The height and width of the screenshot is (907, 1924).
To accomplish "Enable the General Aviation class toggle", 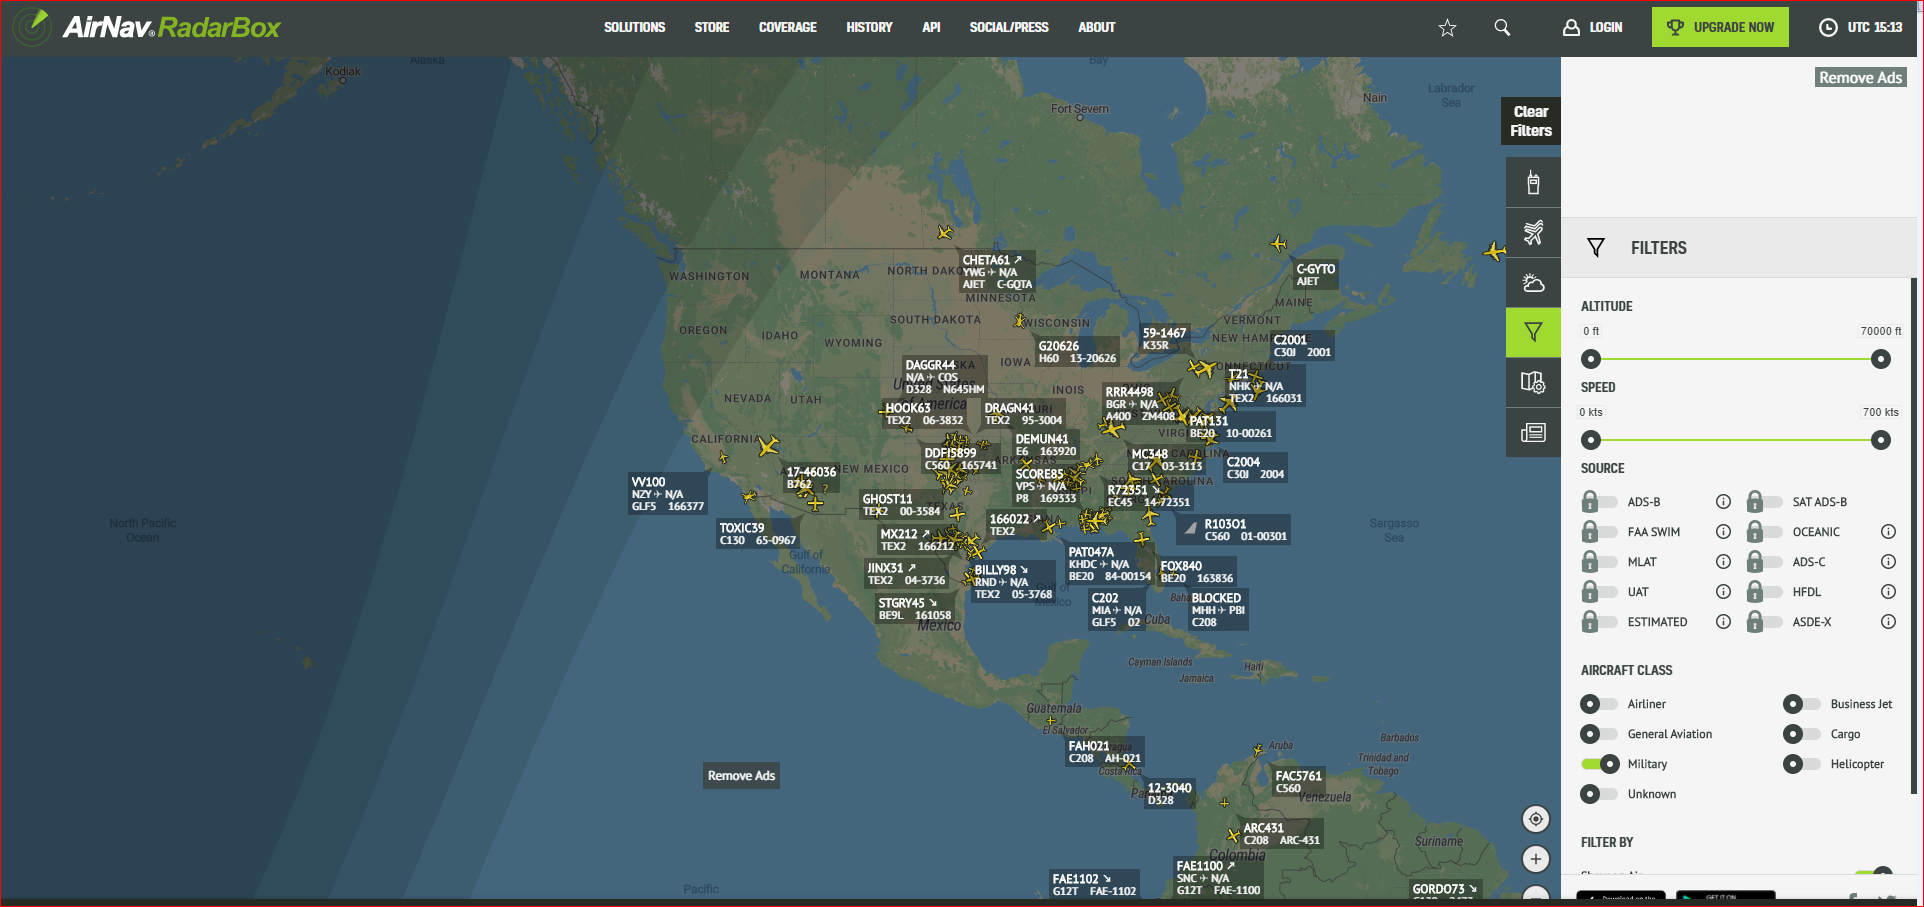I will tap(1598, 734).
